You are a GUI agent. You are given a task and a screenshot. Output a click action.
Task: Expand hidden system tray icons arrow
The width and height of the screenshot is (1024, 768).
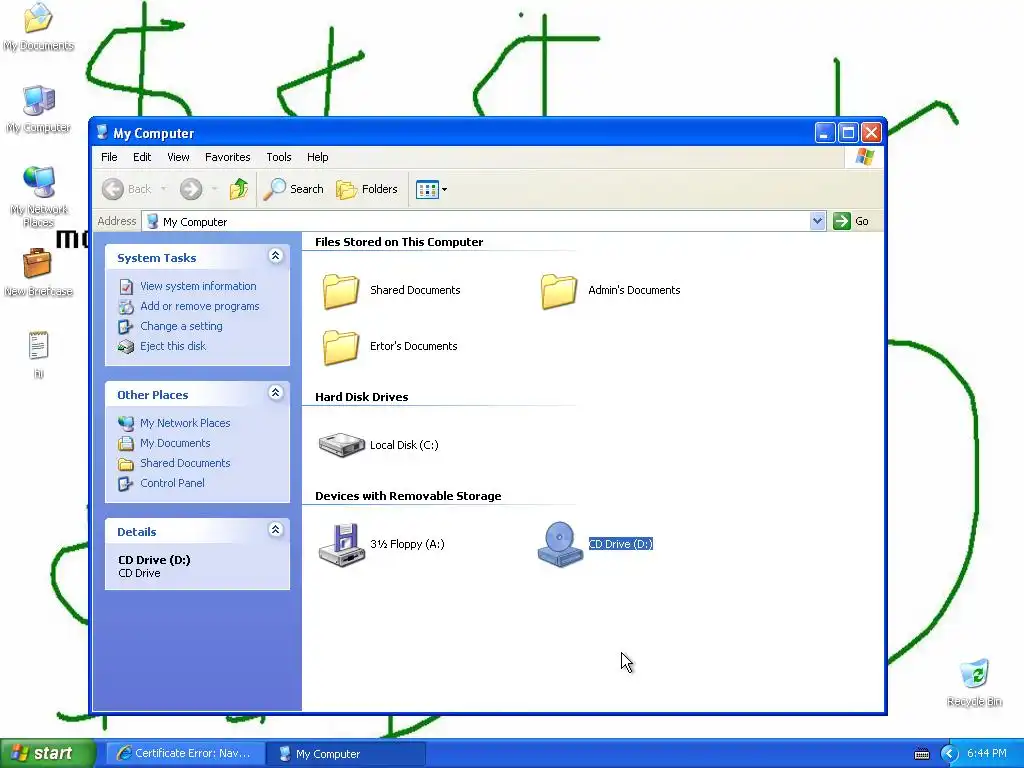click(949, 754)
